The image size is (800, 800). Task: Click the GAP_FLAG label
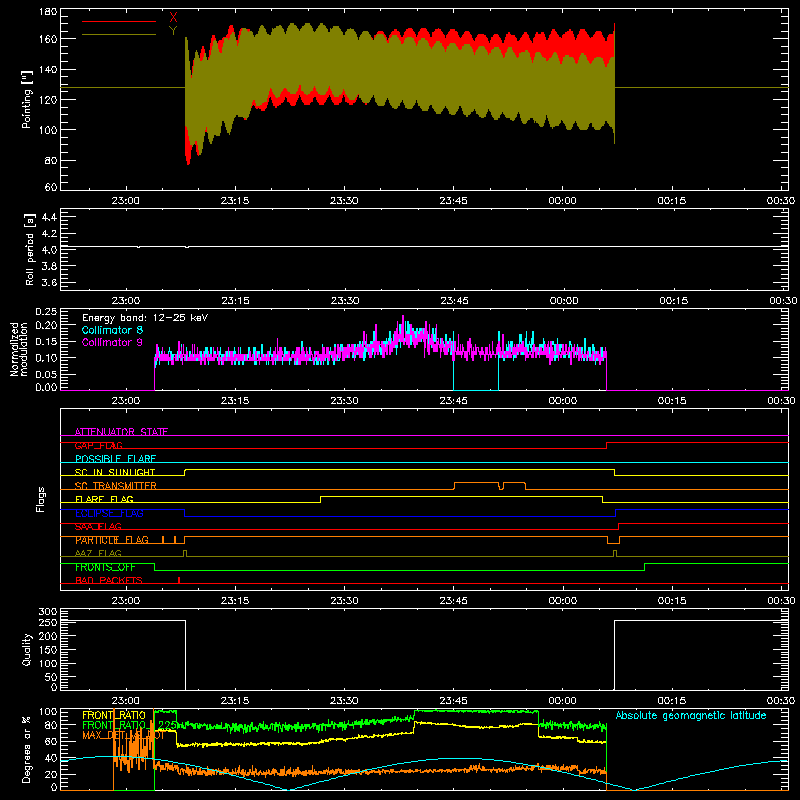click(98, 445)
